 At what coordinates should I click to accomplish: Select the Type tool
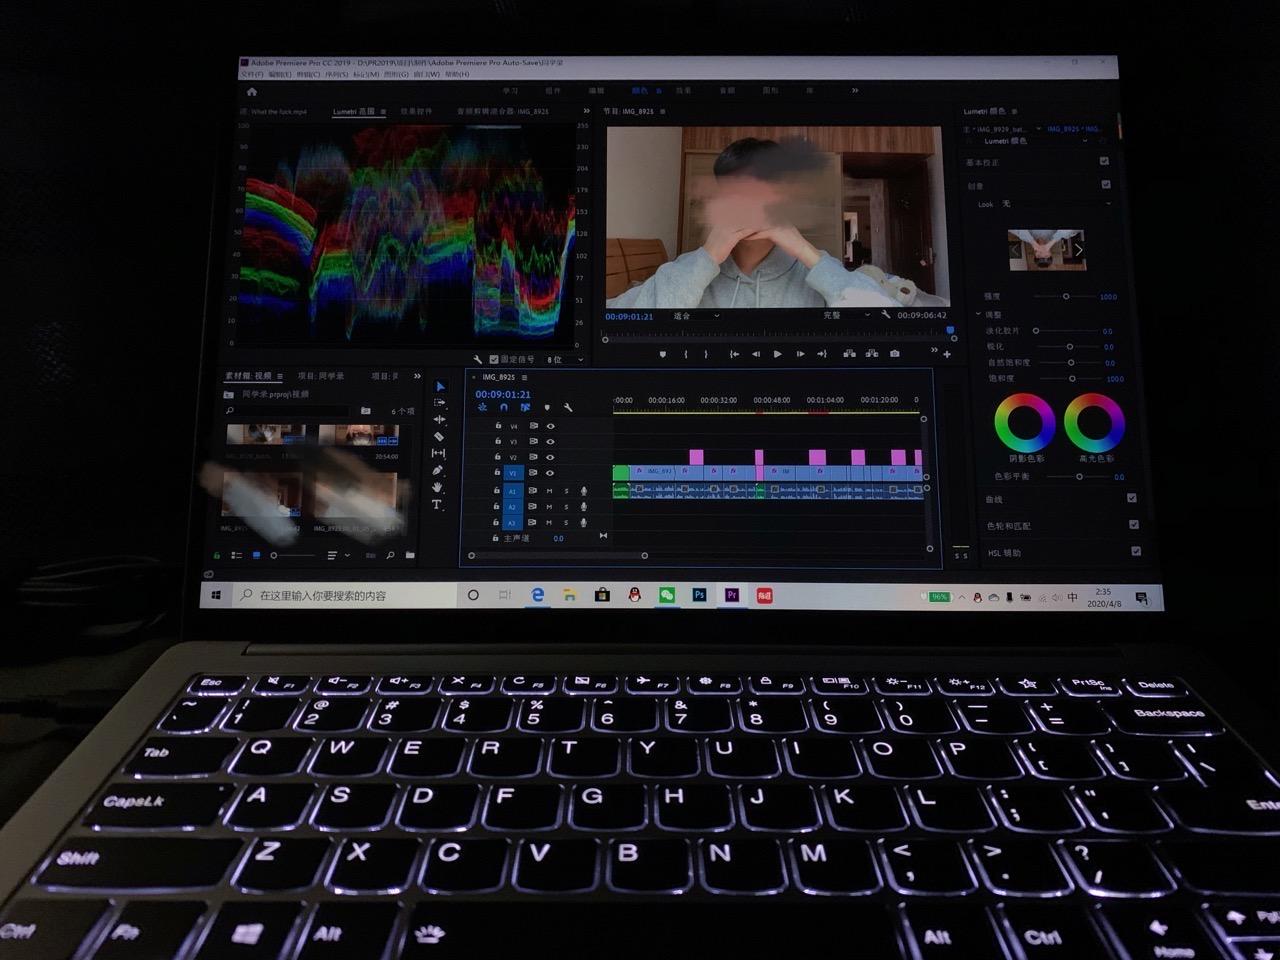coord(436,505)
